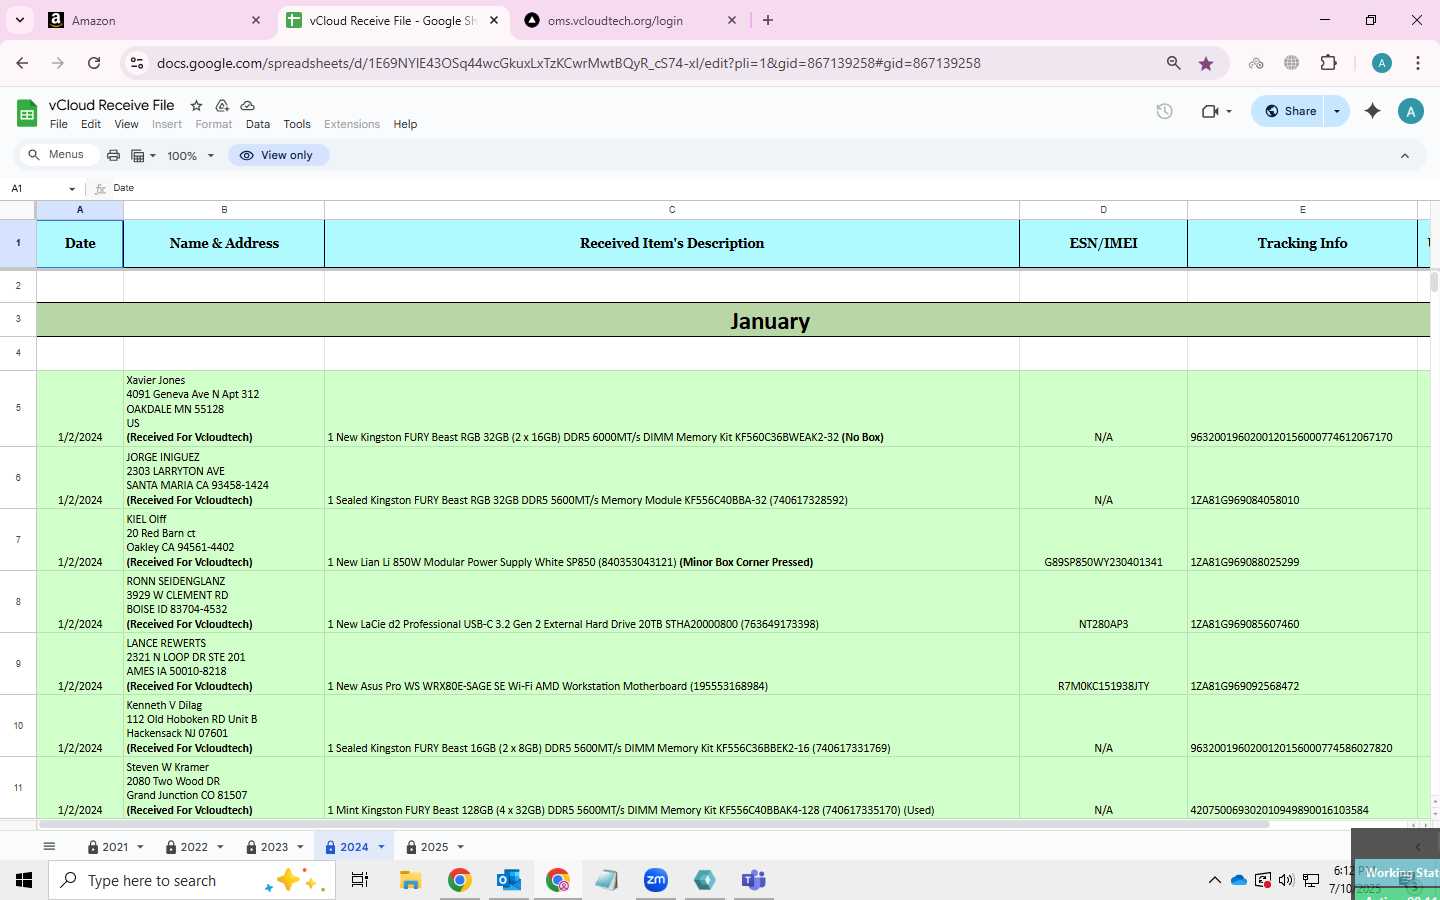Image resolution: width=1440 pixels, height=900 pixels.
Task: Check the cloud document status icon
Action: (x=247, y=105)
